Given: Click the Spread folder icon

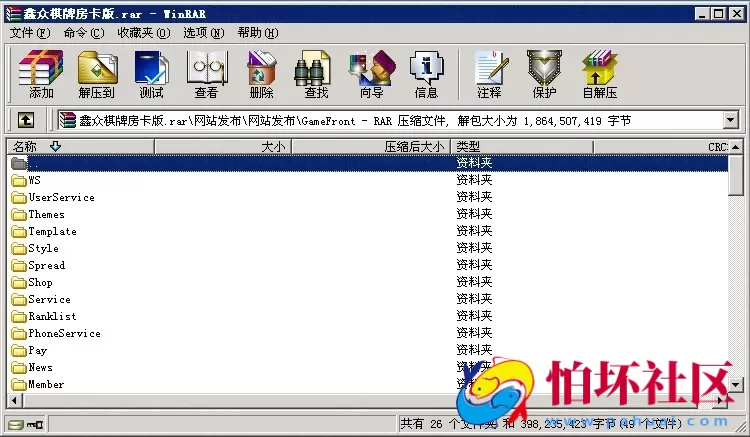Looking at the screenshot, I should tap(19, 265).
